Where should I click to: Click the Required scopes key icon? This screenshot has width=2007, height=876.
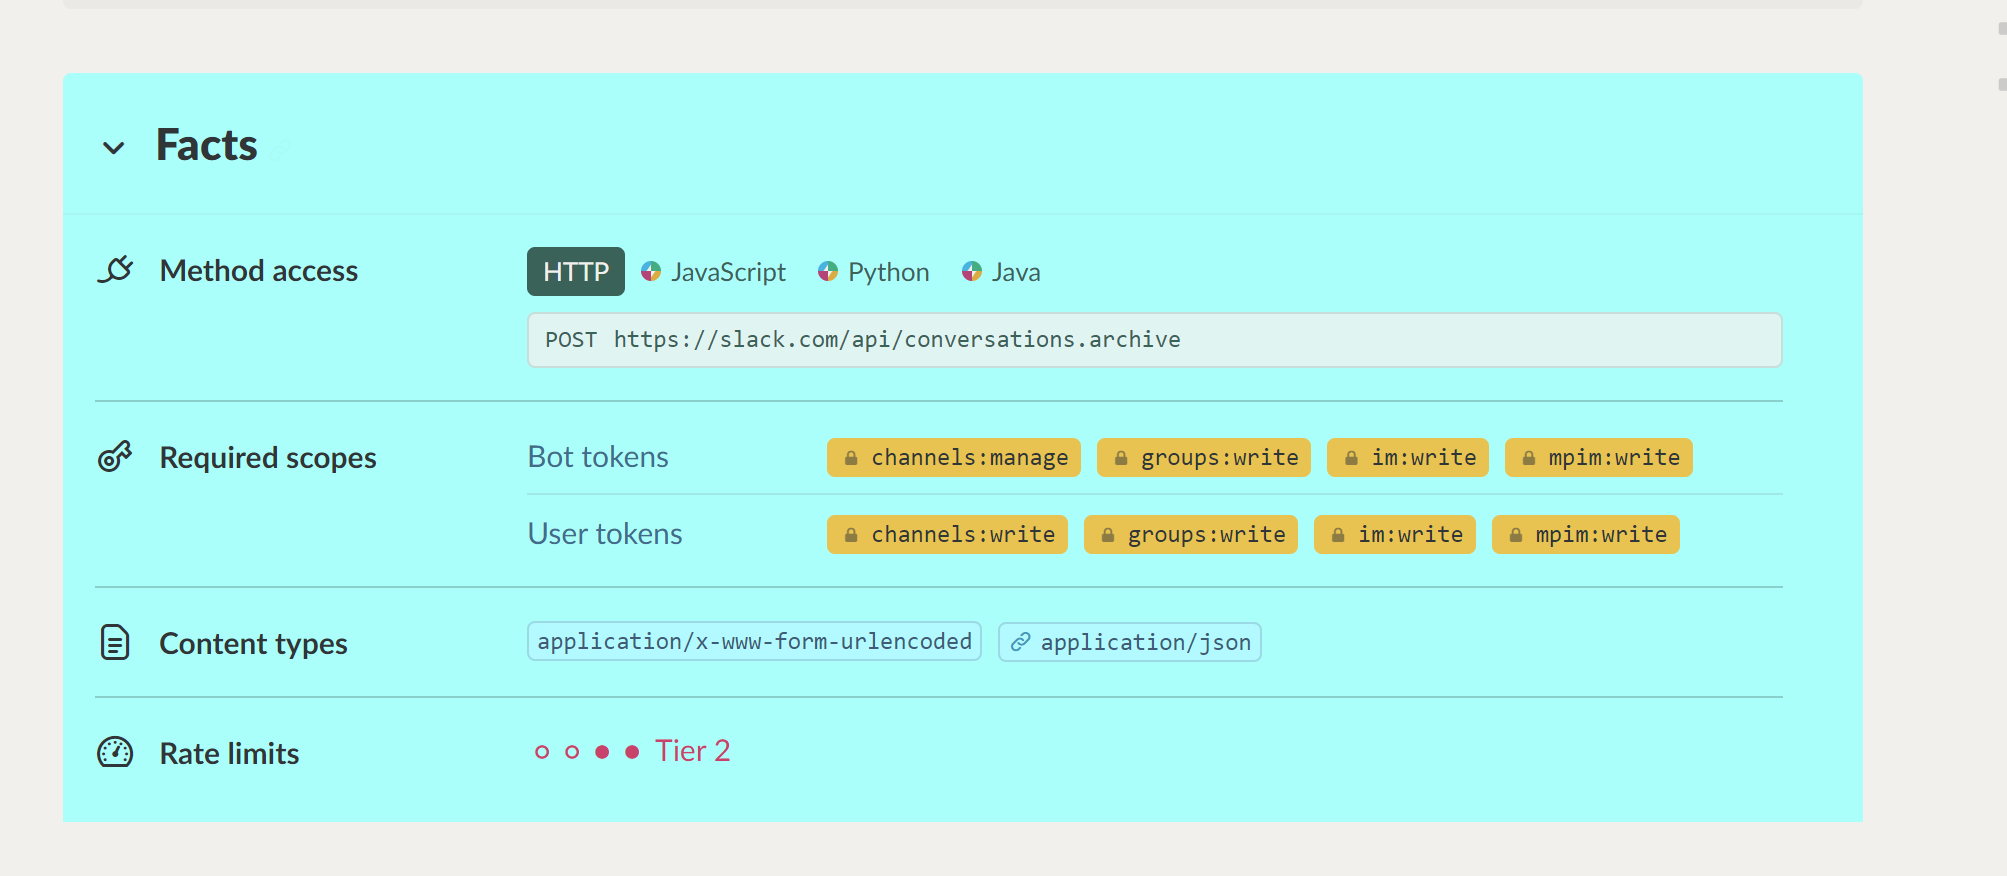115,457
